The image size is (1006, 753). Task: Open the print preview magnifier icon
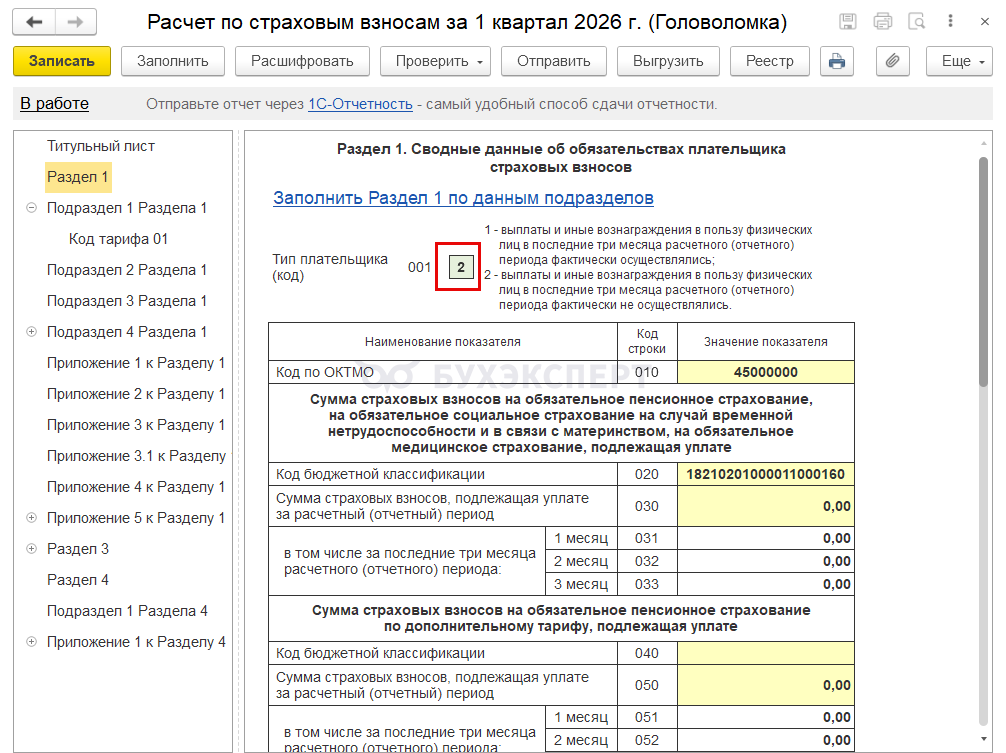(915, 22)
